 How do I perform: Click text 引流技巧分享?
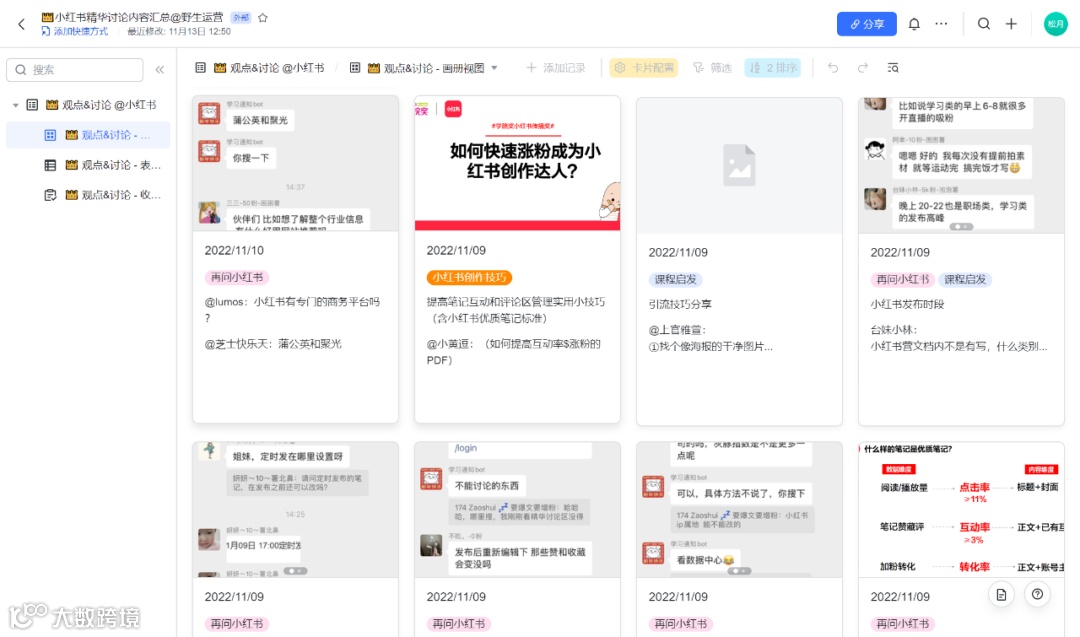pyautogui.click(x=680, y=304)
